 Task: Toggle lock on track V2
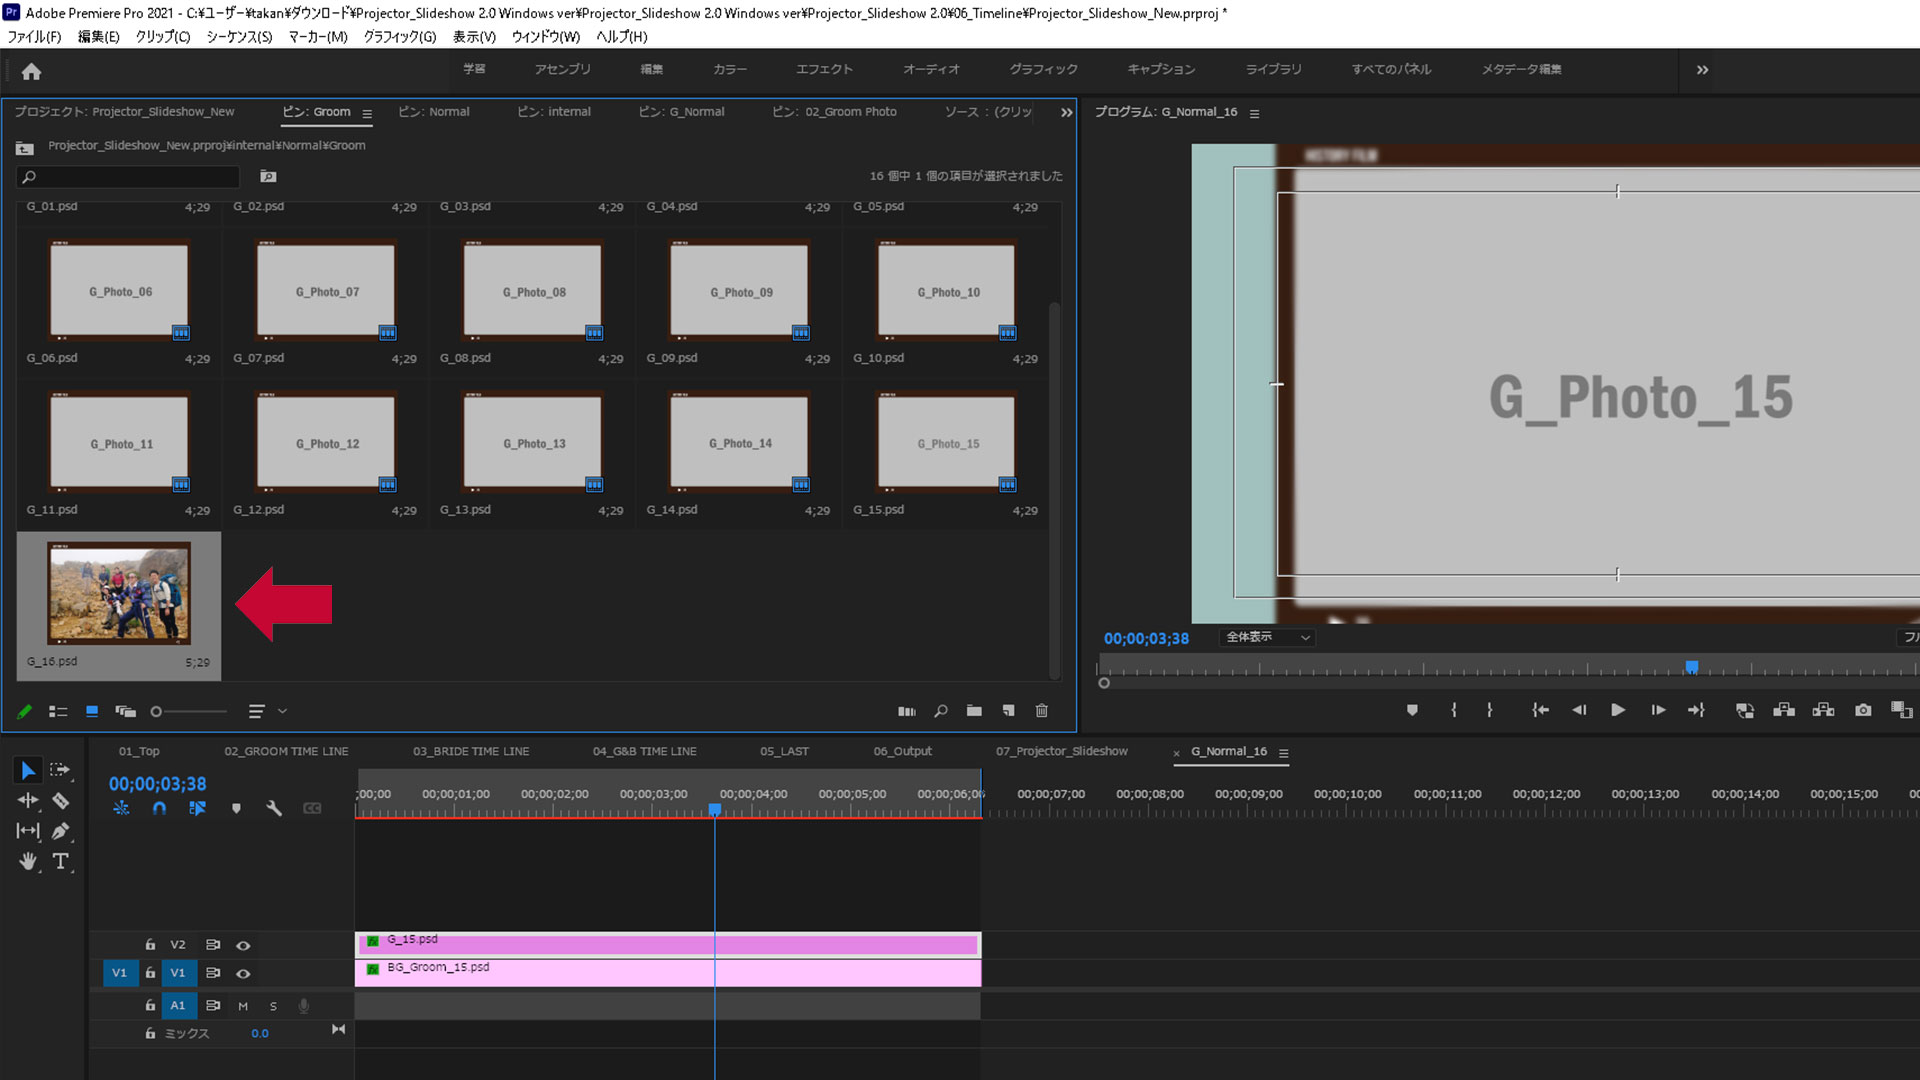tap(150, 944)
